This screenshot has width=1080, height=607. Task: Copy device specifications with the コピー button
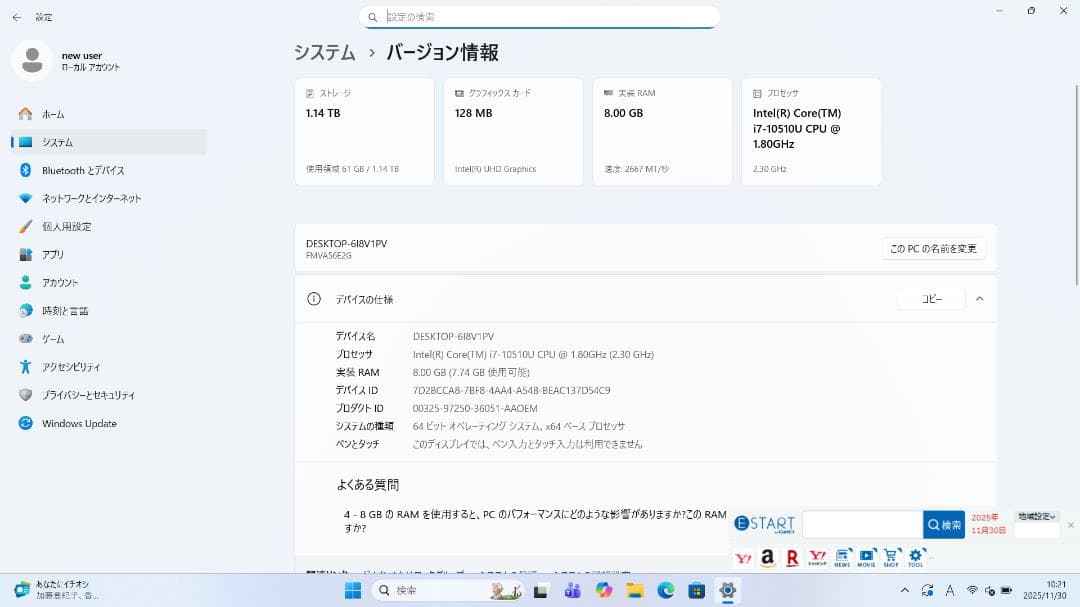(x=930, y=299)
